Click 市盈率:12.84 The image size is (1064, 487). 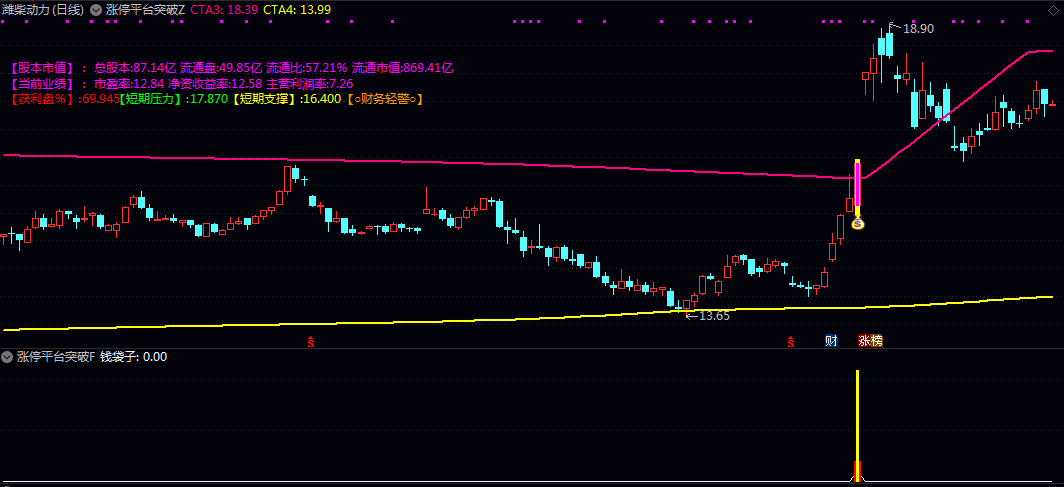(129, 84)
